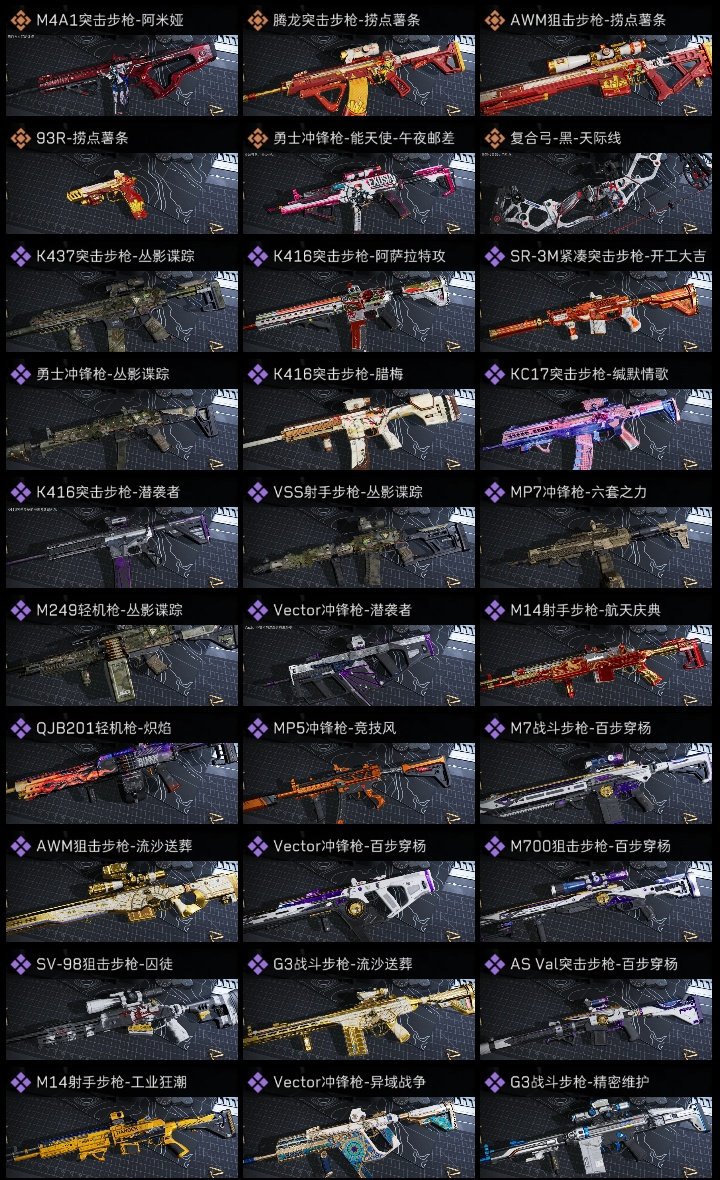Click orange rarity icon beside M4A1突击步枪-阿米娅
This screenshot has height=1180, width=720.
21,20
